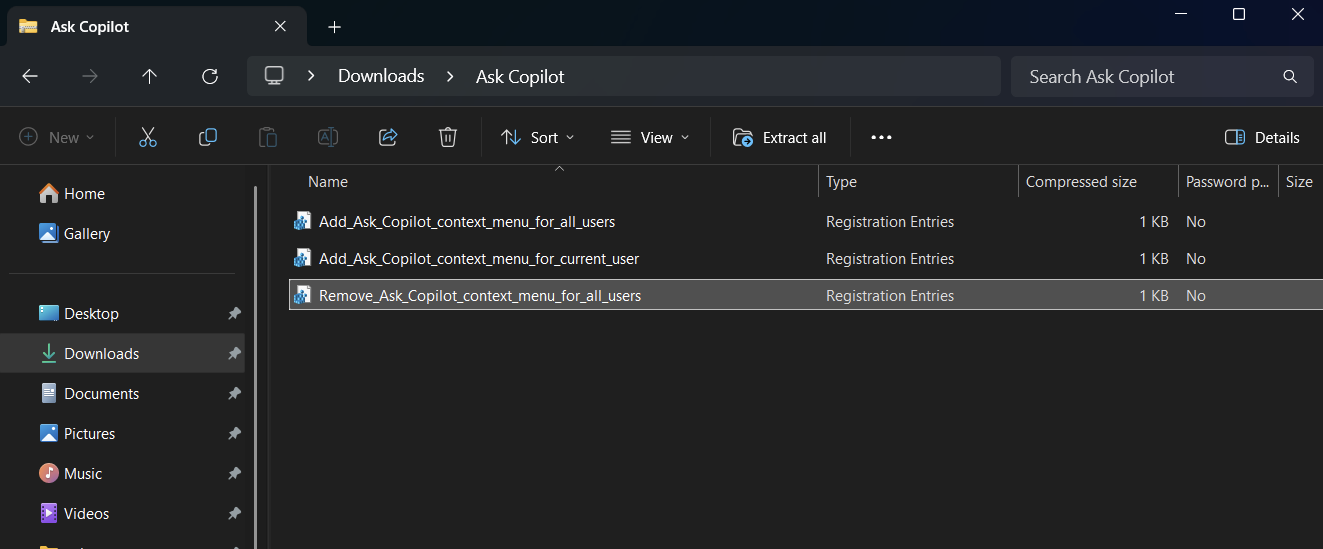Click the pin icon beside Documents
1323x549 pixels.
234,394
